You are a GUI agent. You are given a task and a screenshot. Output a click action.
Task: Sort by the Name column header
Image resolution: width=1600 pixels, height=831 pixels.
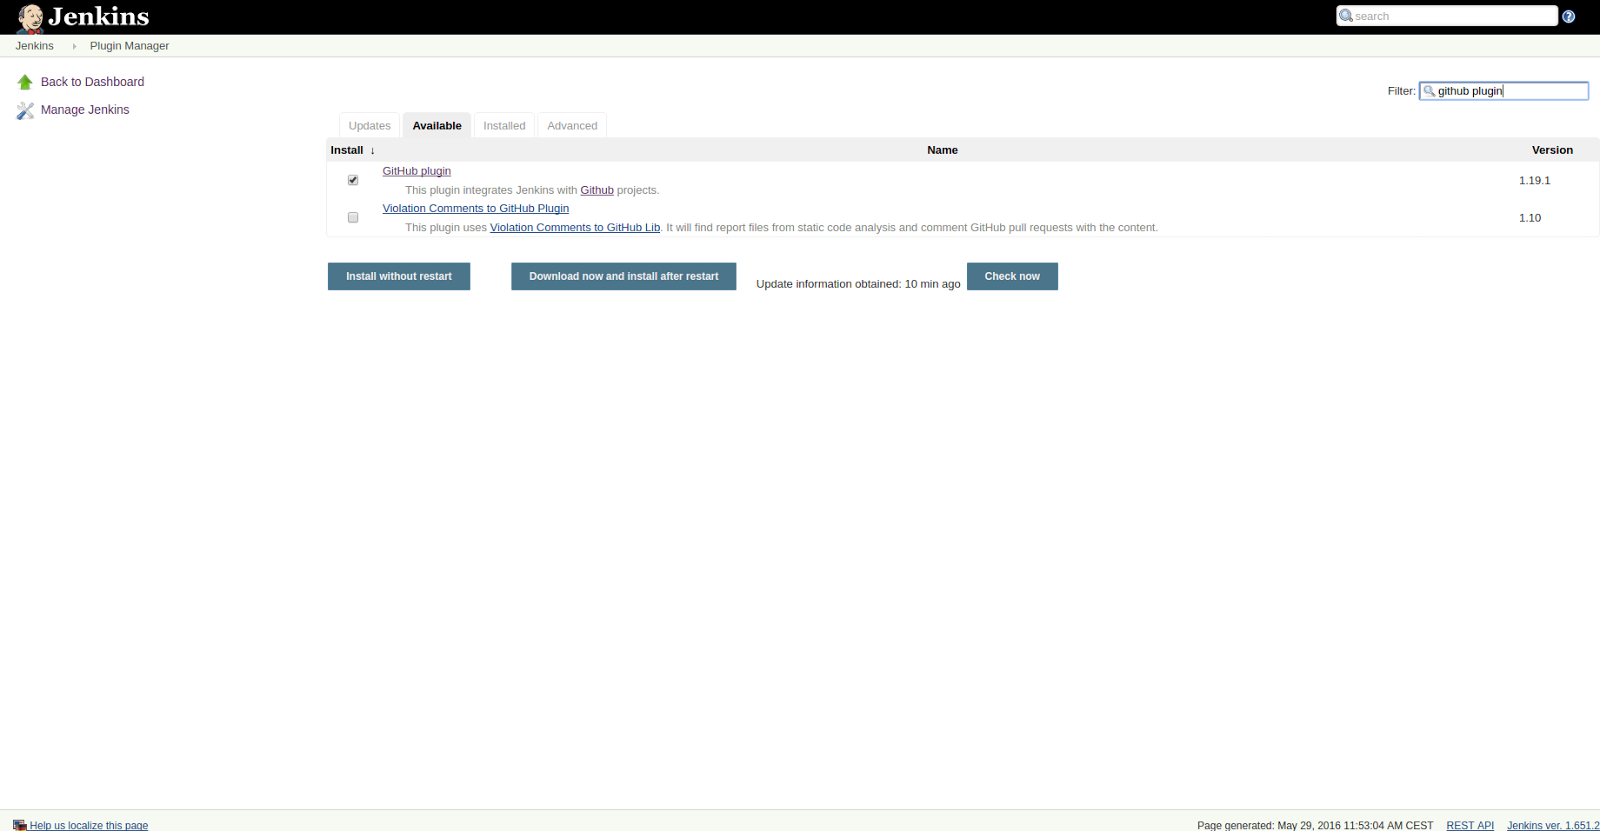942,150
